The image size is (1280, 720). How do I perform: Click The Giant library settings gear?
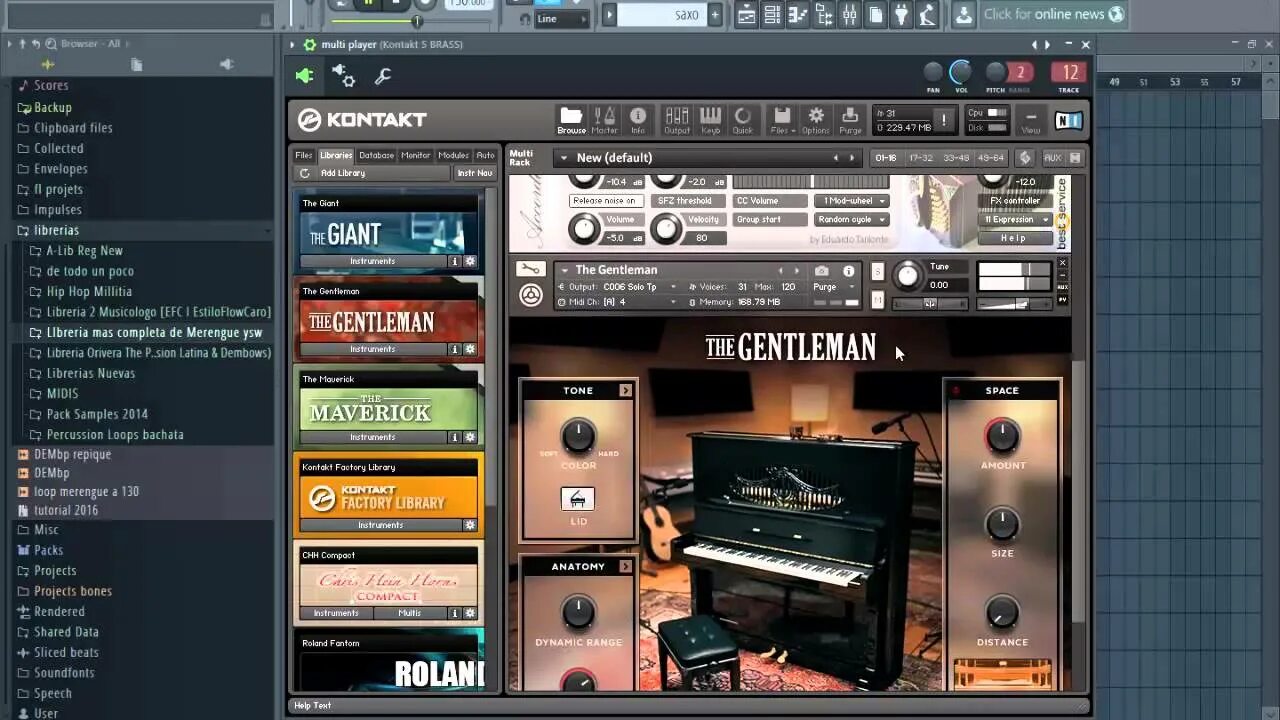pos(470,261)
